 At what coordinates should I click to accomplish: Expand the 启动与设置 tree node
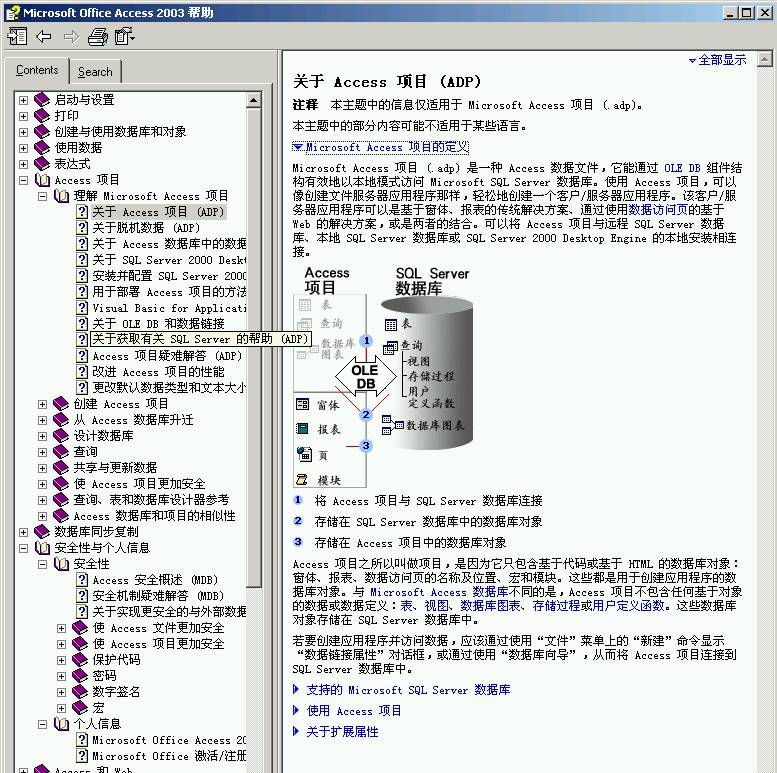coord(23,100)
